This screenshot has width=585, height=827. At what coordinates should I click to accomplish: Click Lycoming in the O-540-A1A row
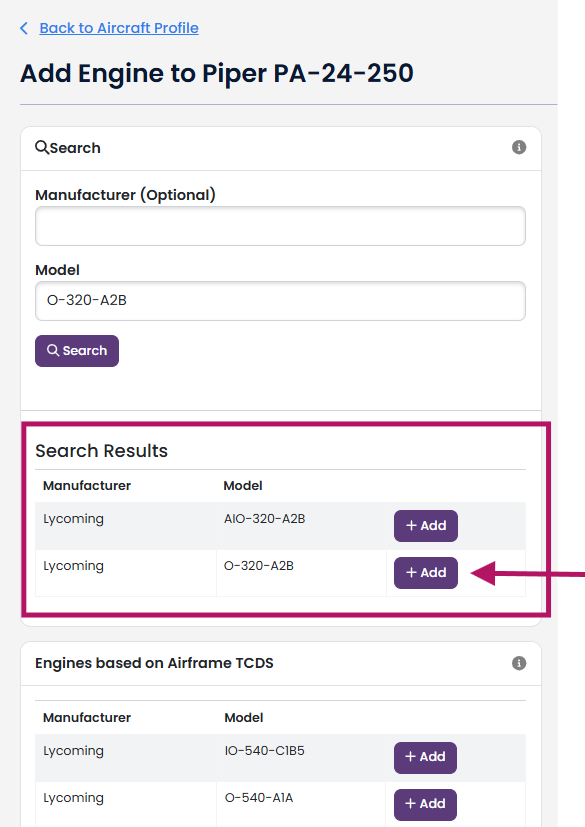click(x=73, y=798)
